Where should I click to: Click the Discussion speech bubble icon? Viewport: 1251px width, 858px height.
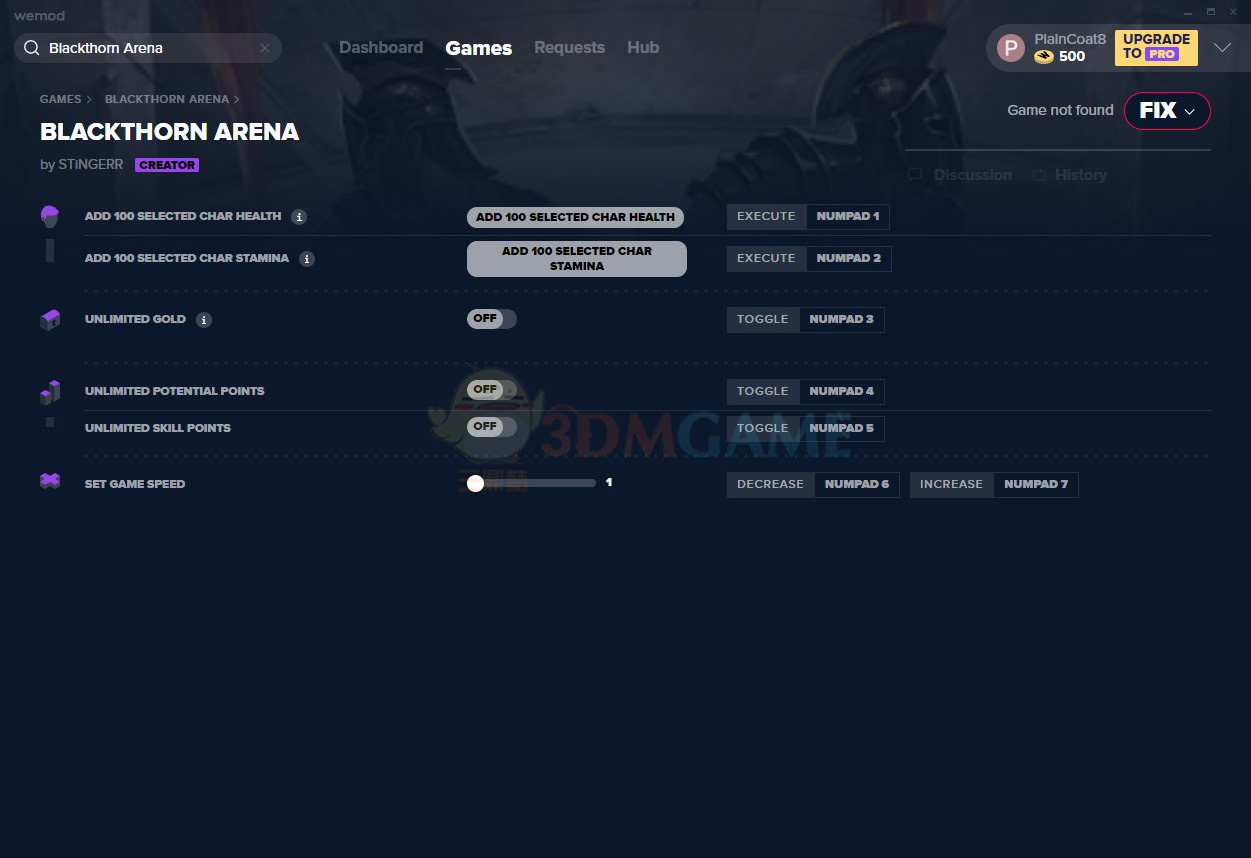tap(915, 175)
